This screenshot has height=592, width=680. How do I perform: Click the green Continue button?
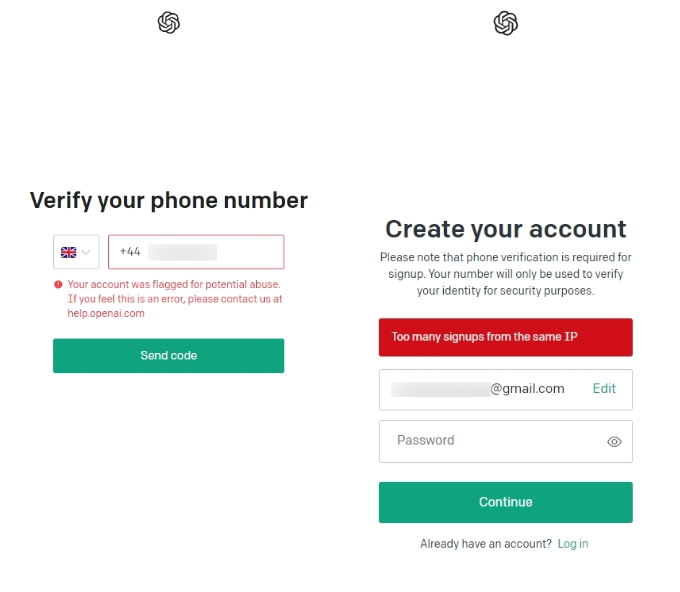point(506,502)
